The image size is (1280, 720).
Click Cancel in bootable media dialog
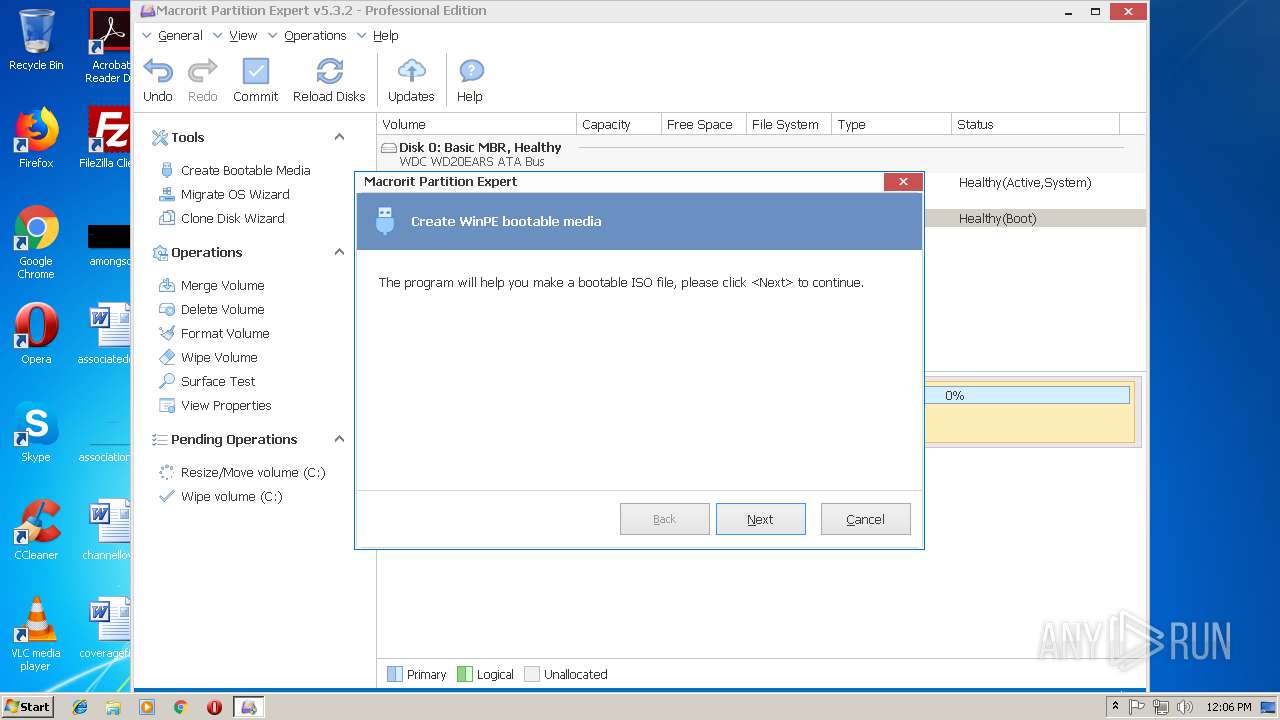866,519
